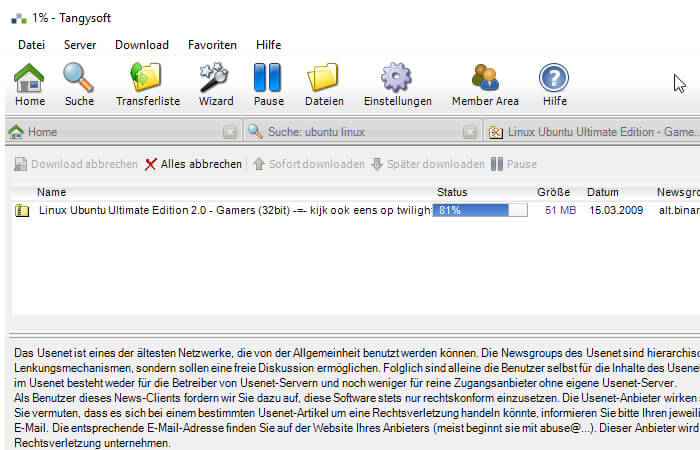The image size is (700, 450).
Task: Open Einstellungen gear settings
Action: pyautogui.click(x=397, y=85)
